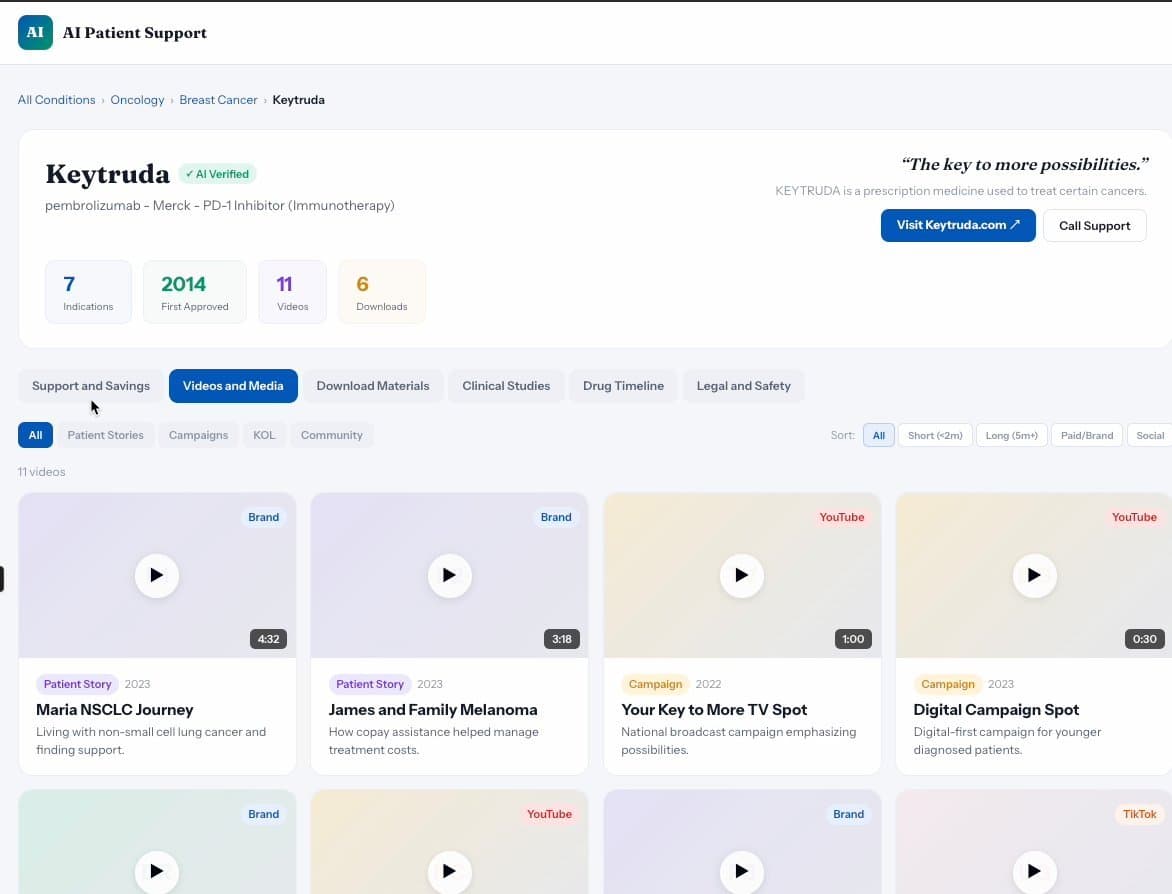Screen dimensions: 1172x894
Task: Click the 4:32 duration badge
Action: pyautogui.click(x=268, y=639)
